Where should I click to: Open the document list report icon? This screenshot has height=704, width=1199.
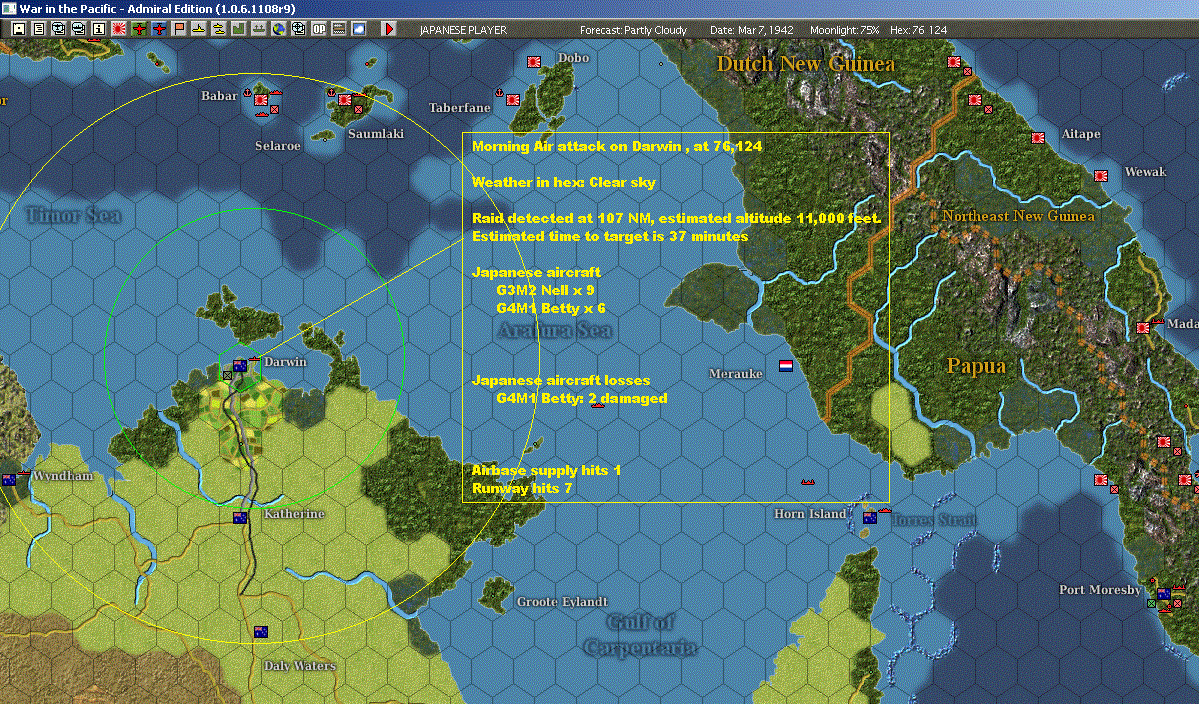point(39,29)
